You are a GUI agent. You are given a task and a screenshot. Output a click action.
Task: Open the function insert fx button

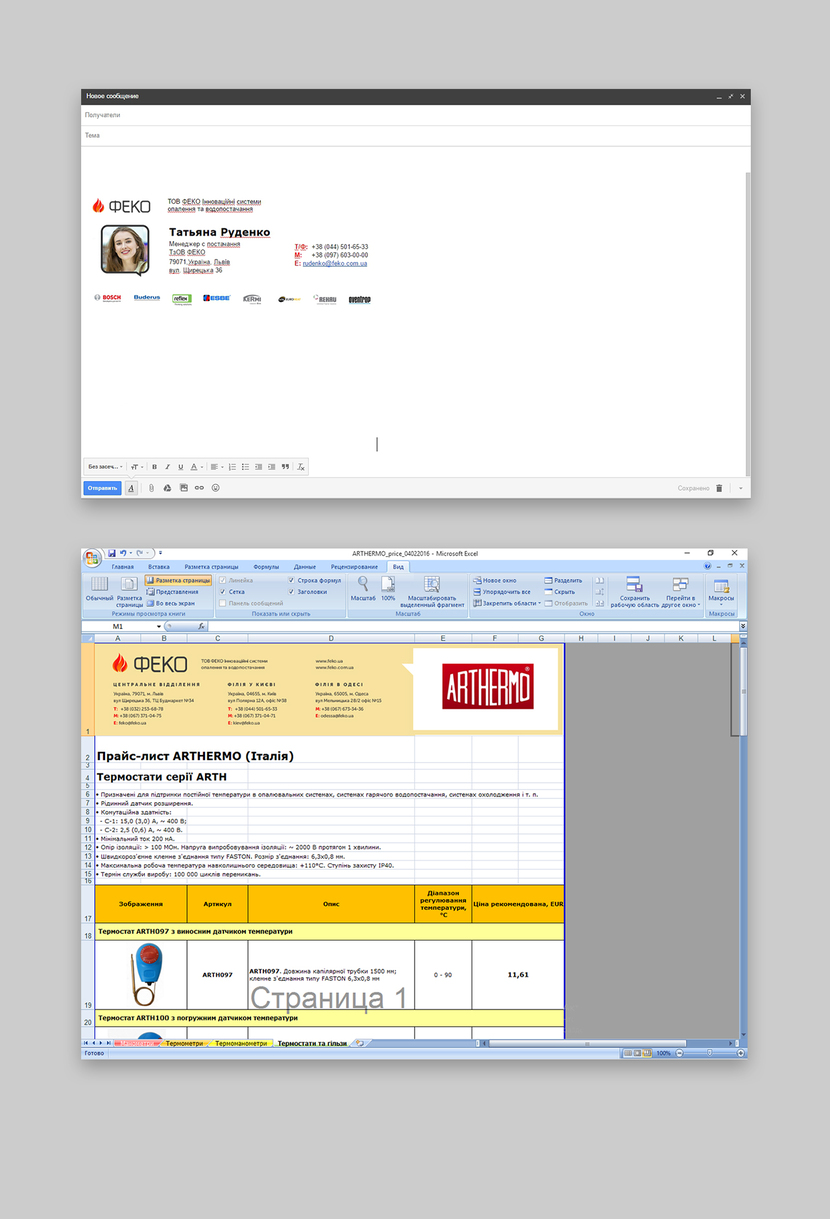click(202, 627)
